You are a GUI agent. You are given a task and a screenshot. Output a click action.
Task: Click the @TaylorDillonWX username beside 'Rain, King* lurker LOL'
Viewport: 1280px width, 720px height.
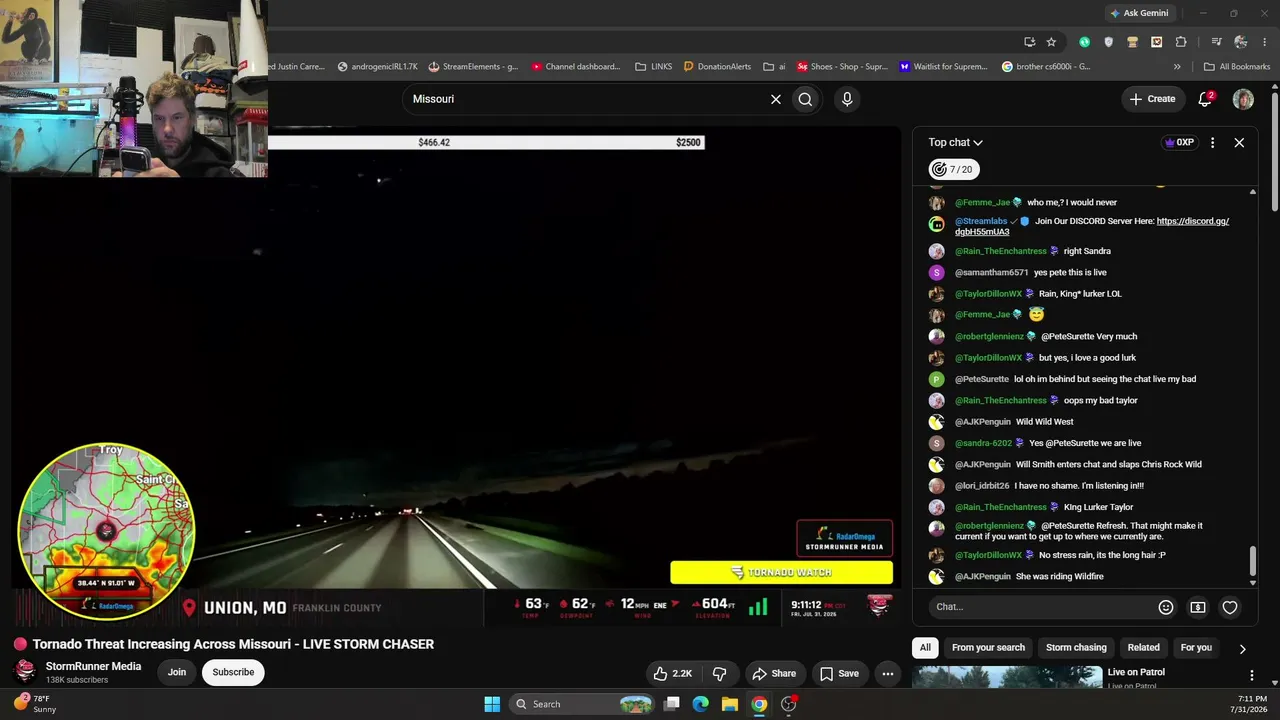(x=988, y=294)
